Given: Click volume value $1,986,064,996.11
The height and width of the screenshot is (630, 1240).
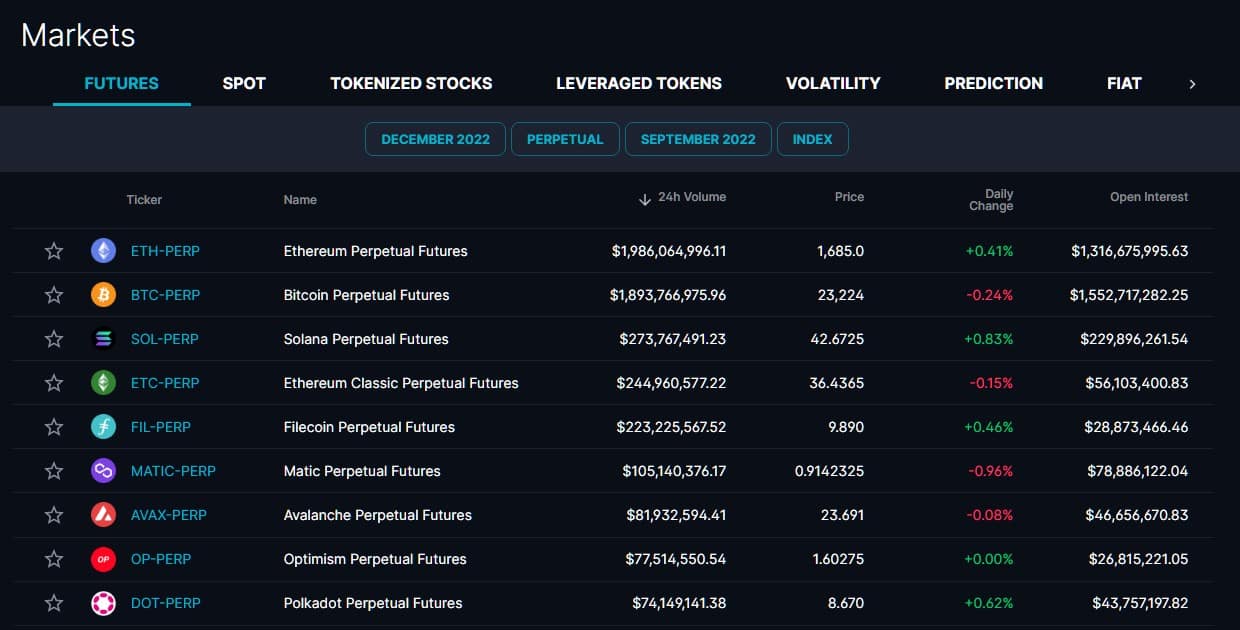Looking at the screenshot, I should tap(669, 251).
